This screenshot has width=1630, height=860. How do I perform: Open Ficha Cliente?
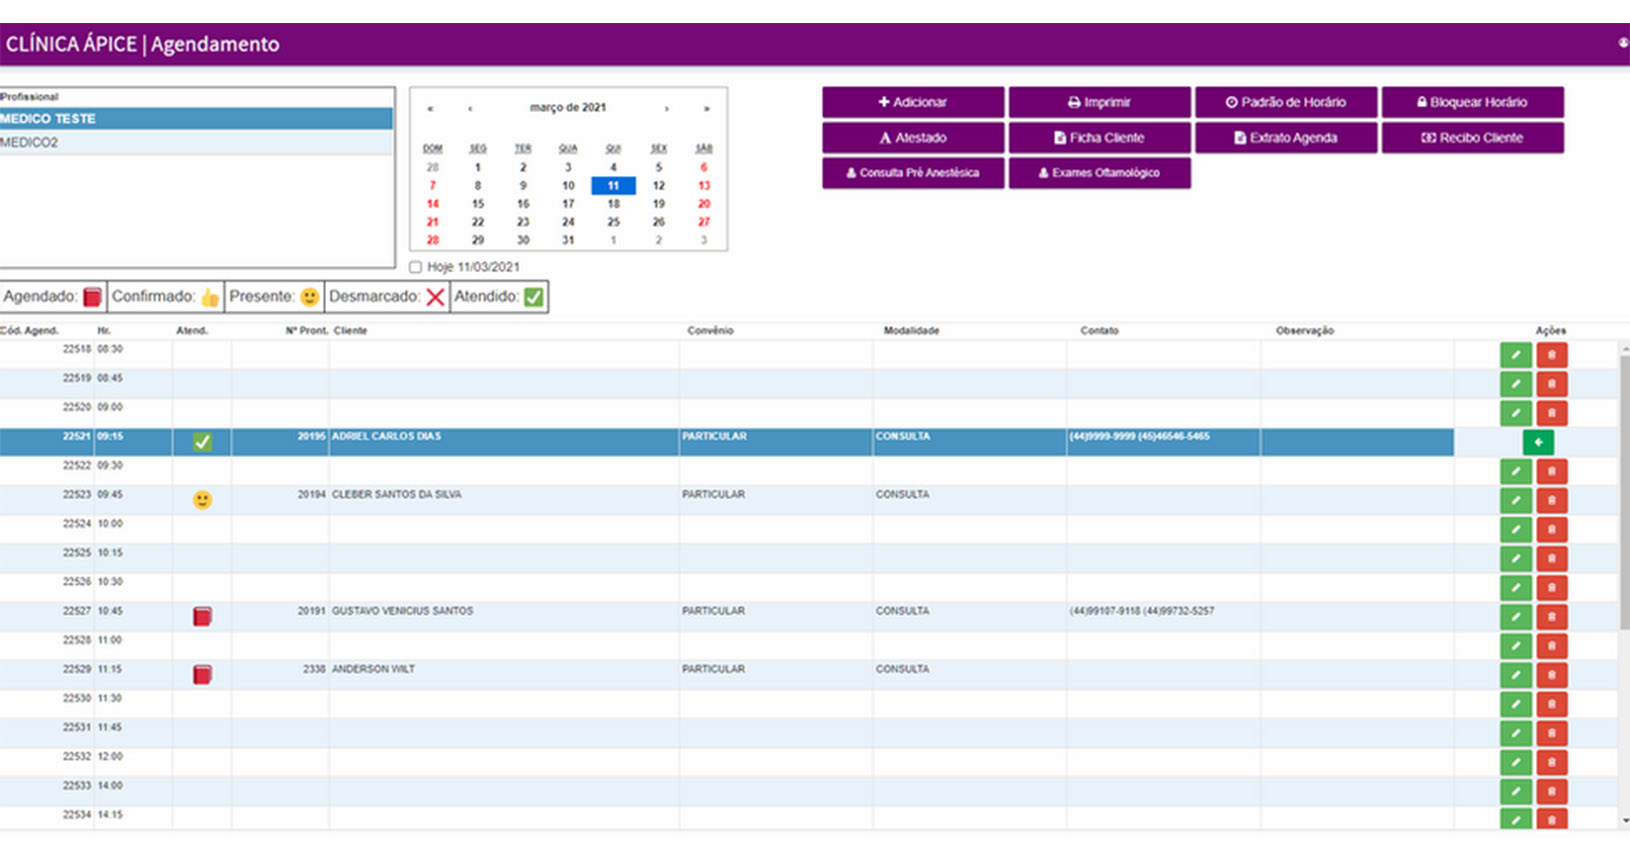1099,138
